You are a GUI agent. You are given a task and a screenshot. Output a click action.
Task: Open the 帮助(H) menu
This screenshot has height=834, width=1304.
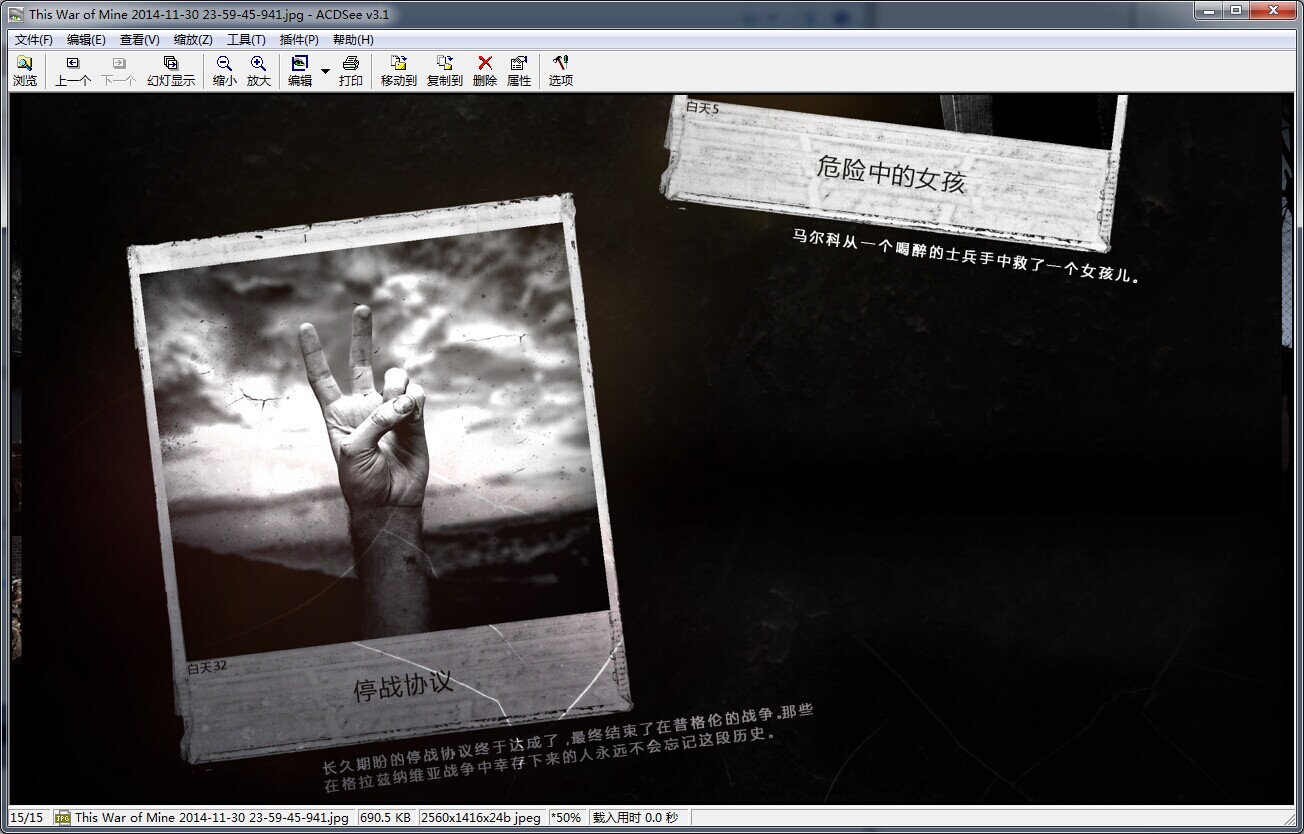(353, 40)
